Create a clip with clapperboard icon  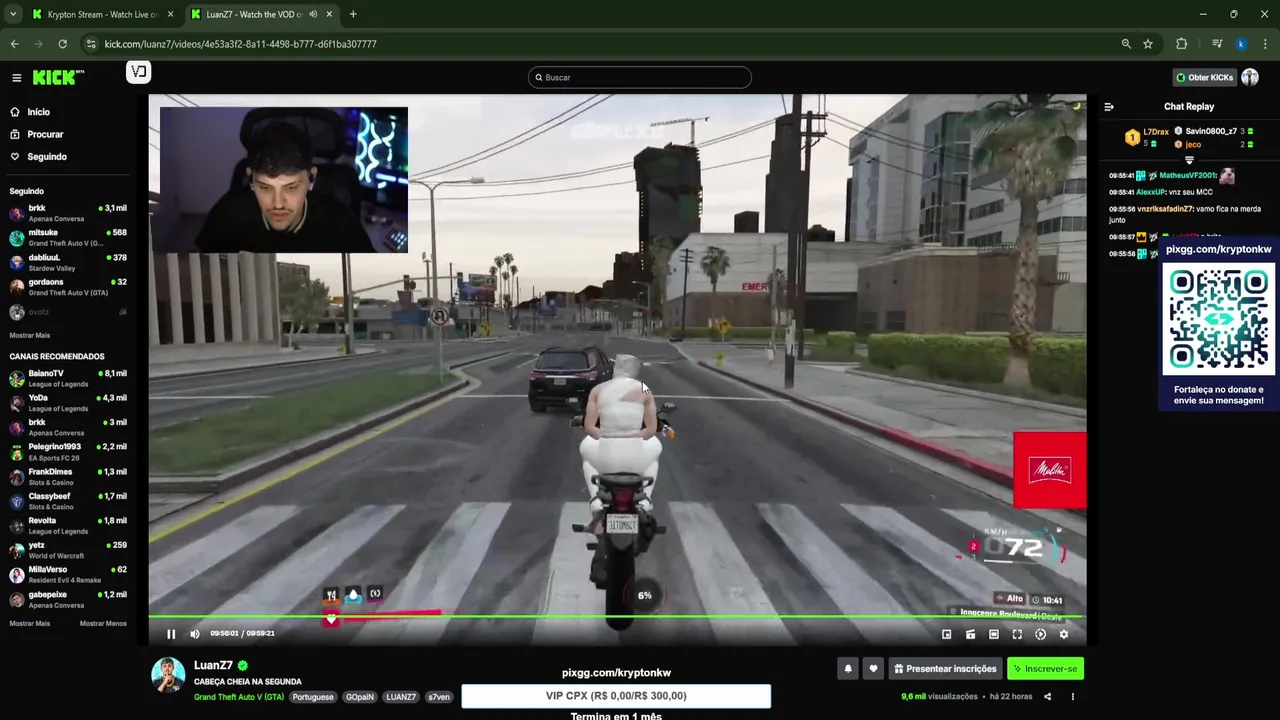click(970, 634)
